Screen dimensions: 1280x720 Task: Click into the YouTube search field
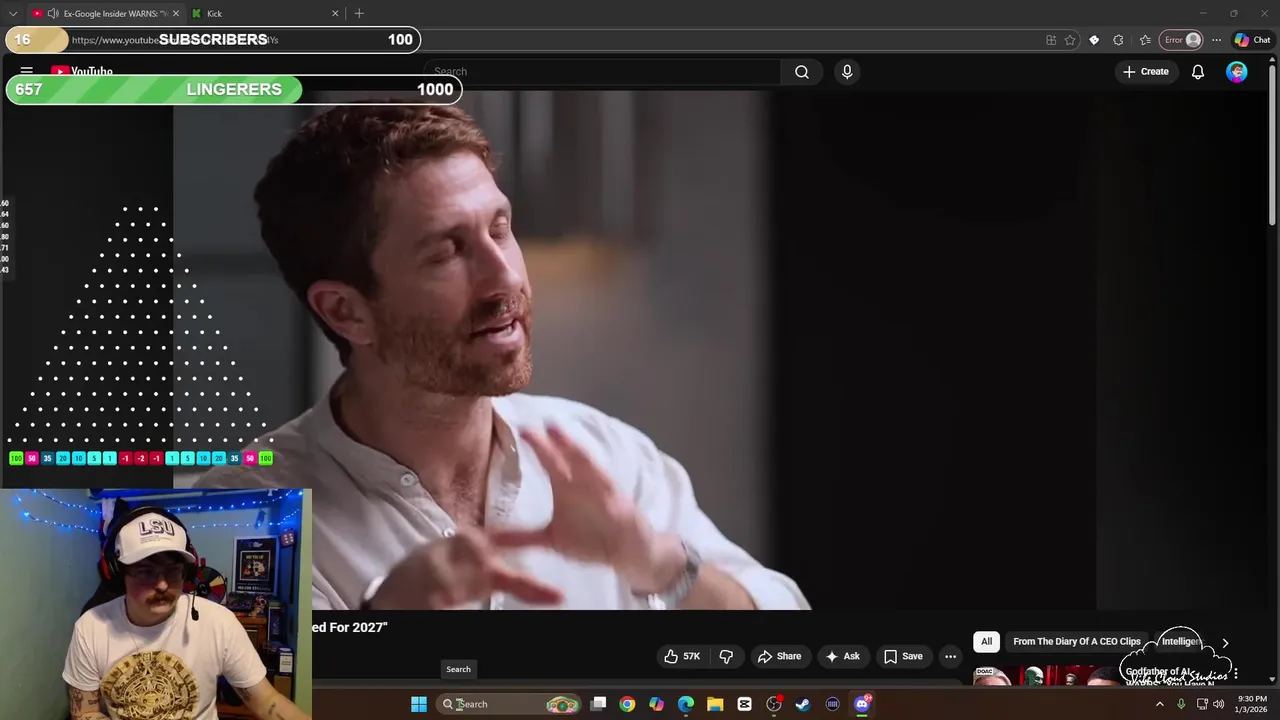(x=604, y=72)
